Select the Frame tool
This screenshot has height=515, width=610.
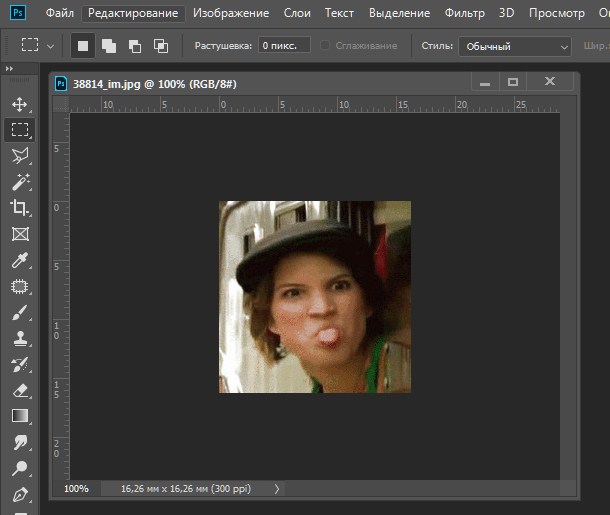tap(19, 234)
